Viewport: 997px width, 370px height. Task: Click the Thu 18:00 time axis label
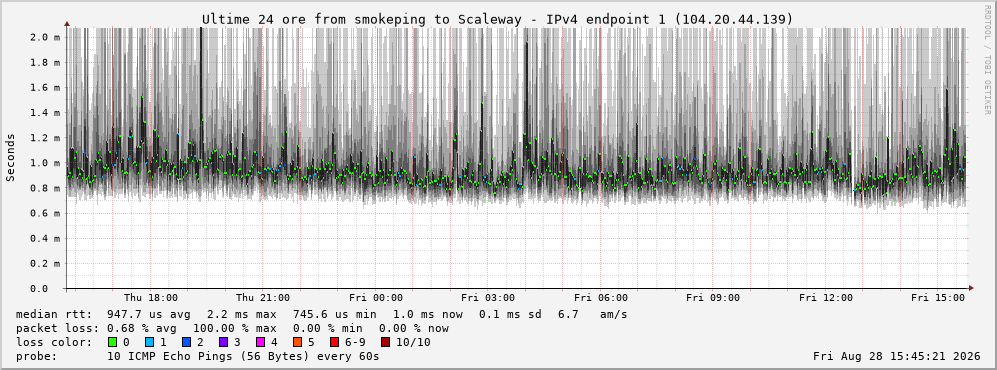point(151,298)
